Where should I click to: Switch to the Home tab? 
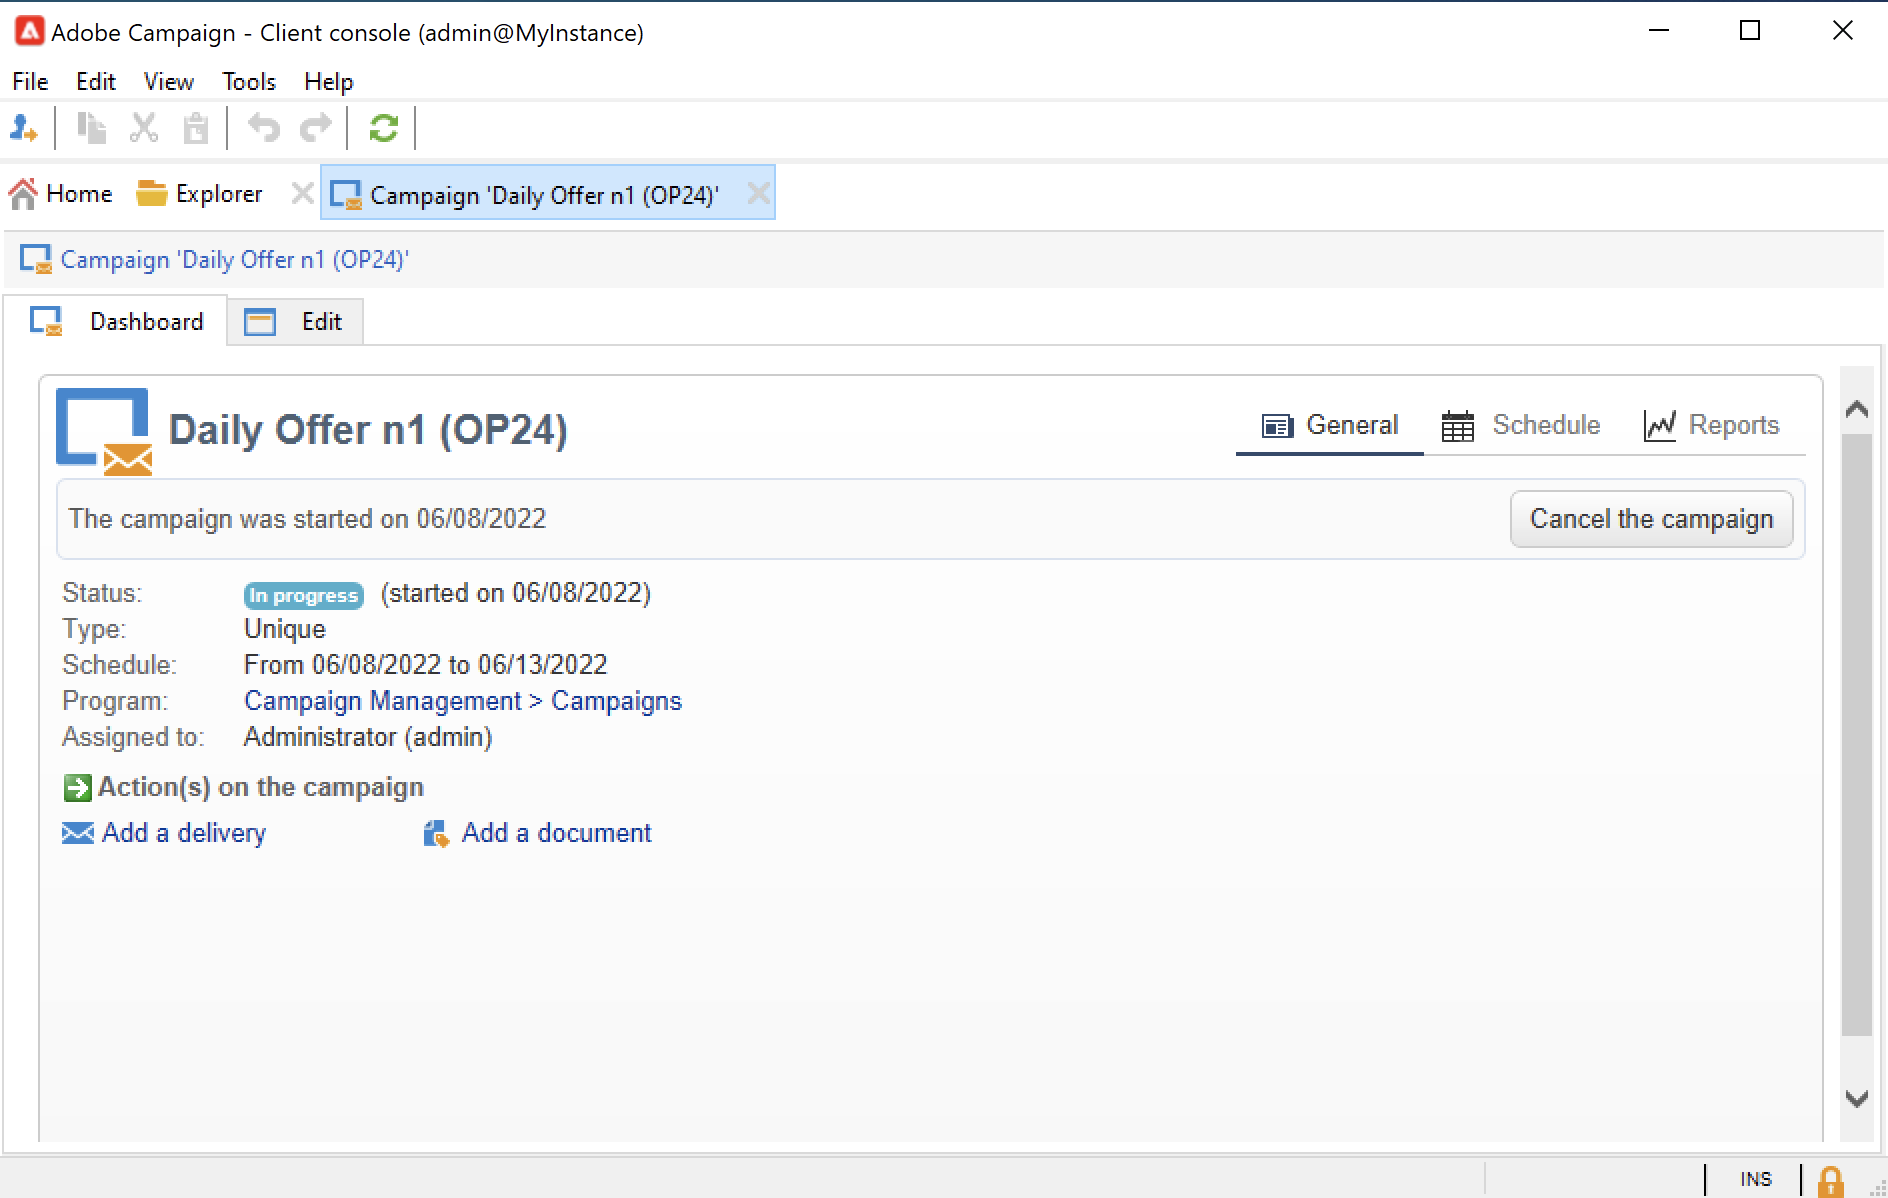(61, 193)
